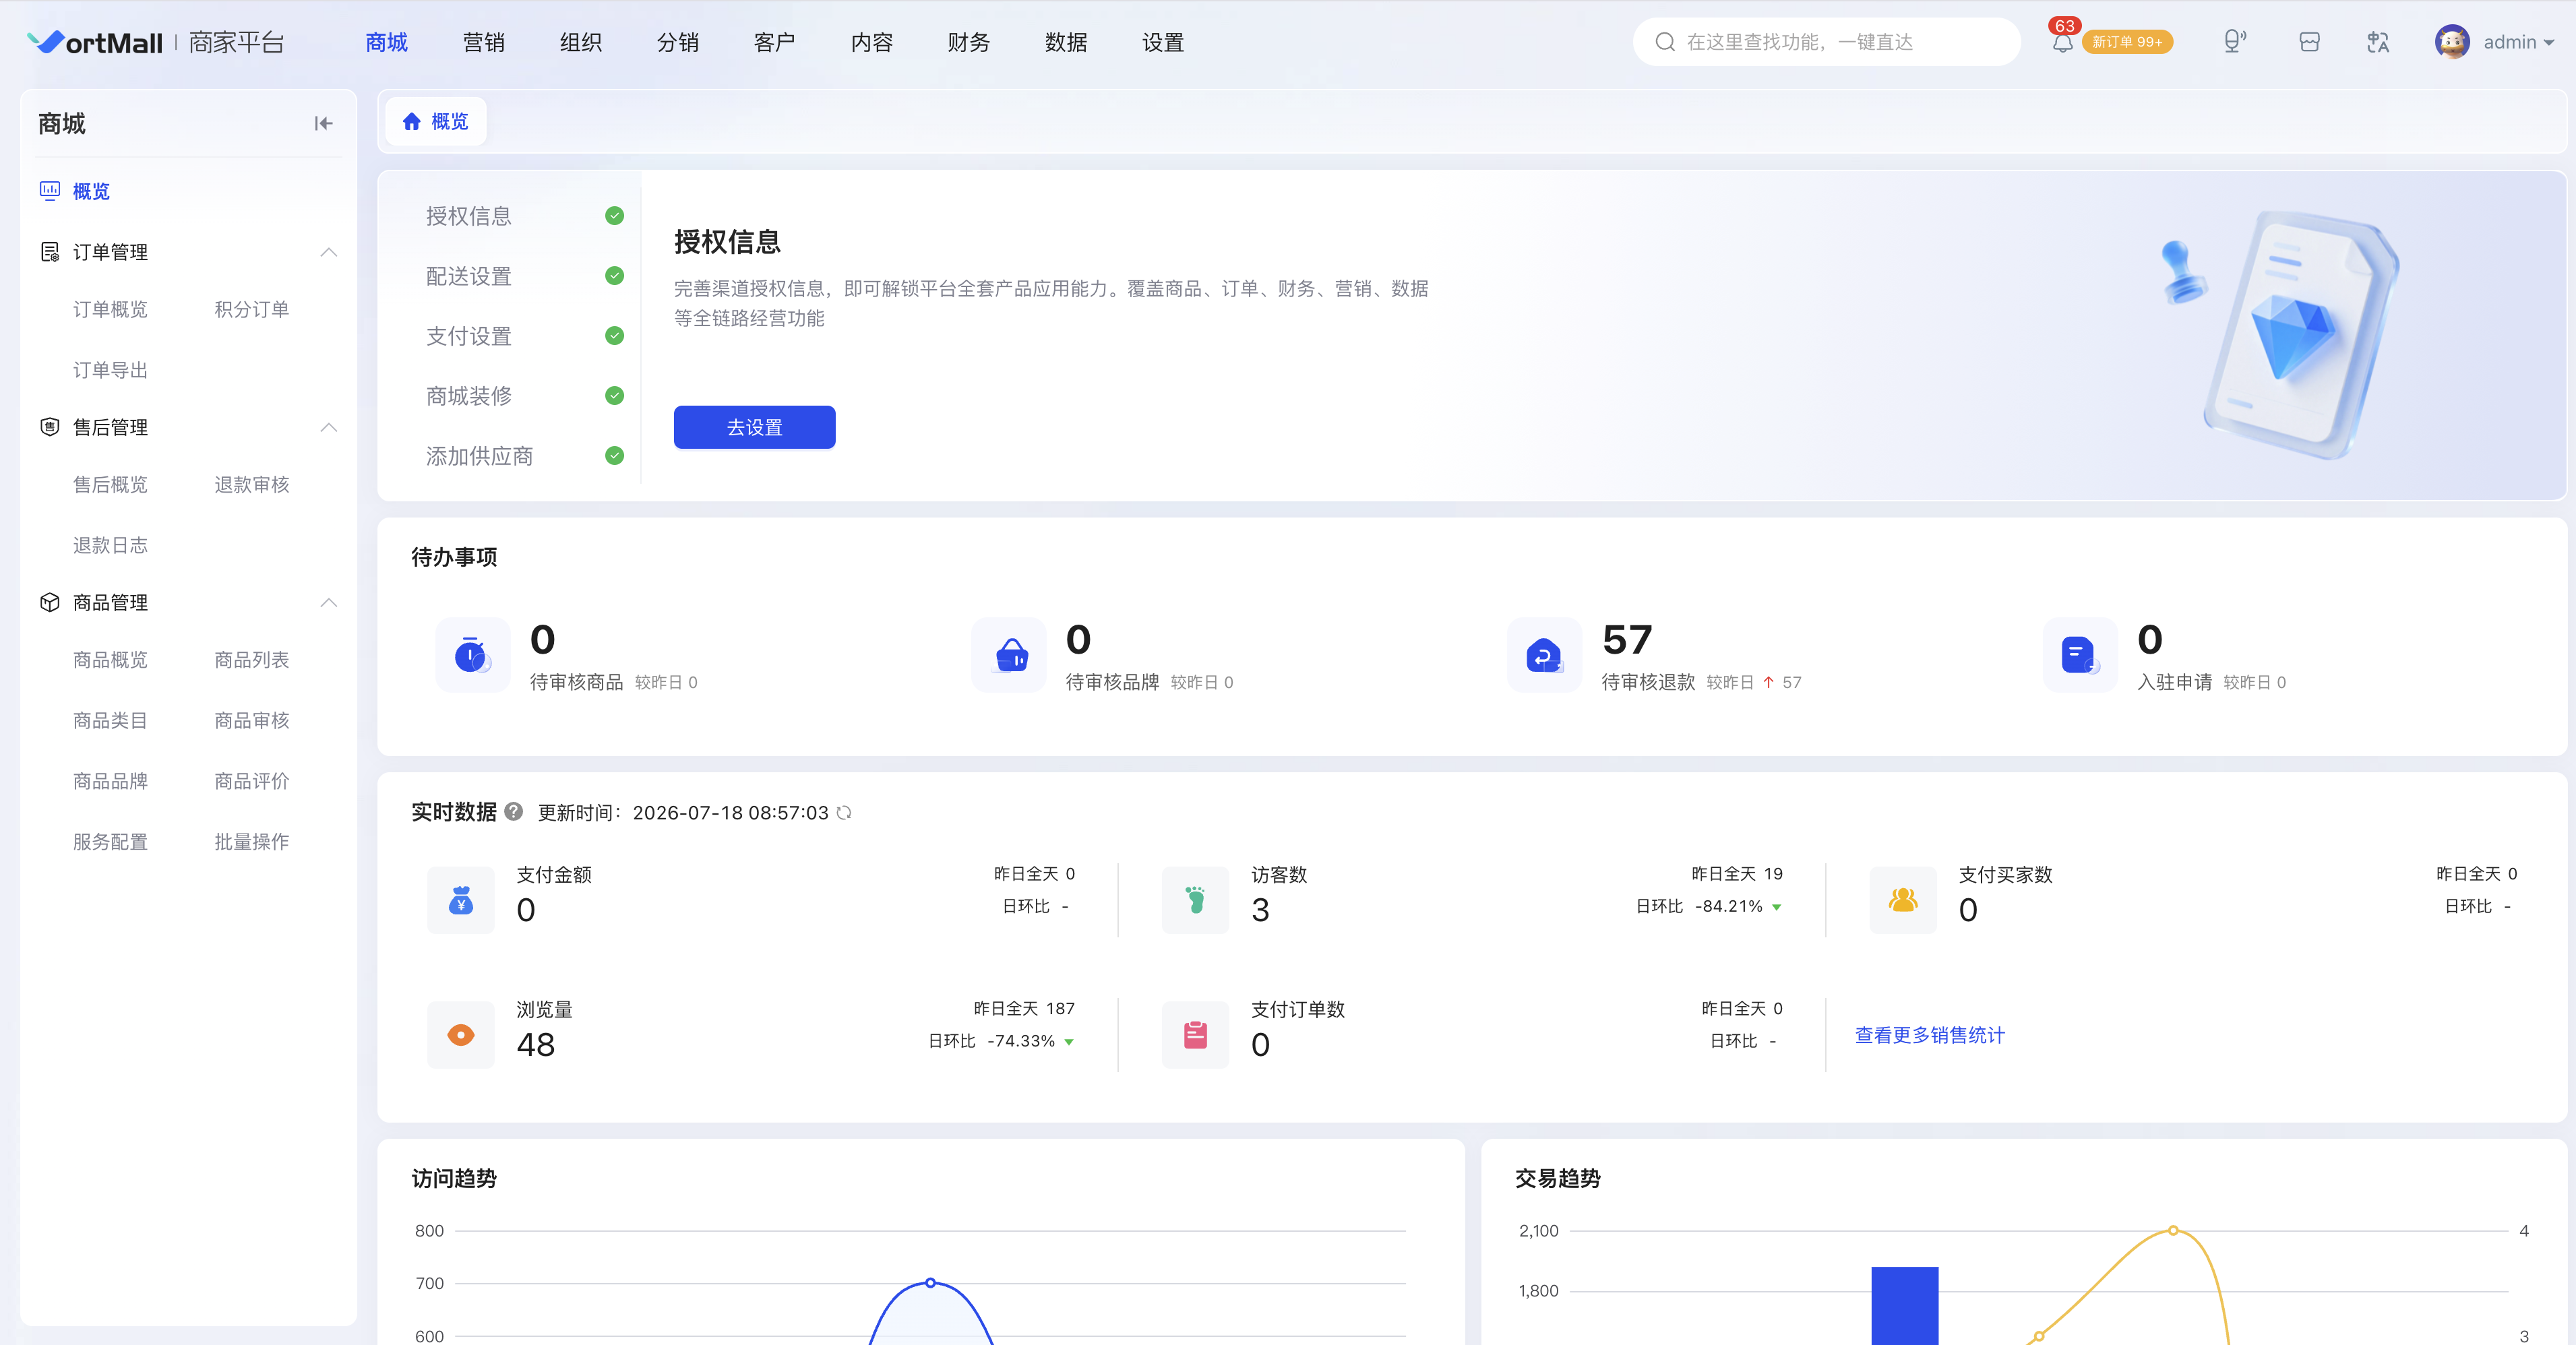Switch to the 组织 top menu
Screen dimensions: 2576x1345
(x=581, y=42)
